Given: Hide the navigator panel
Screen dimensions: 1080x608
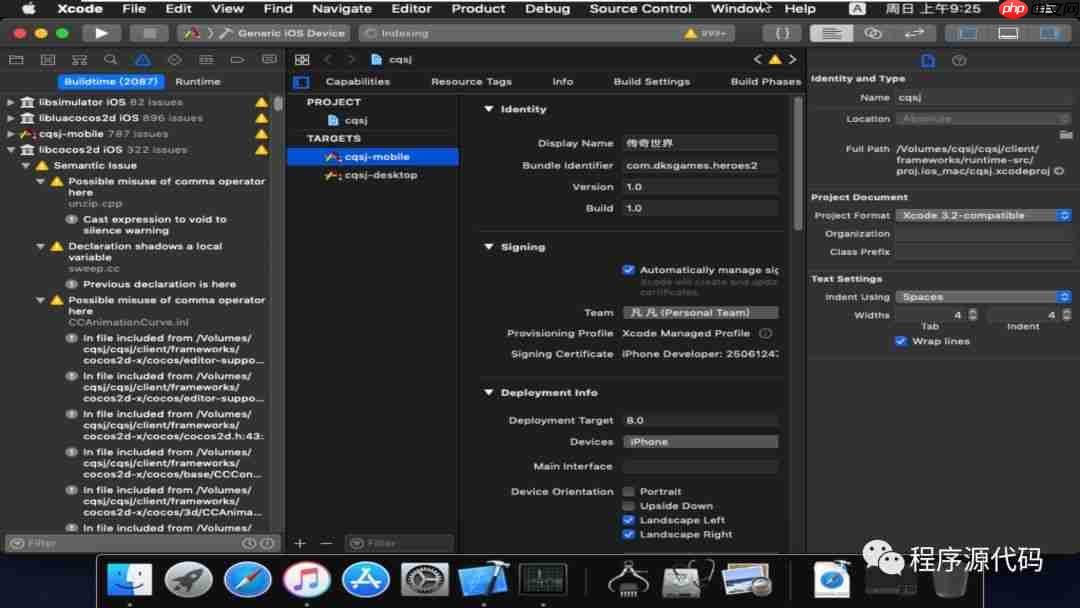Looking at the screenshot, I should point(968,33).
